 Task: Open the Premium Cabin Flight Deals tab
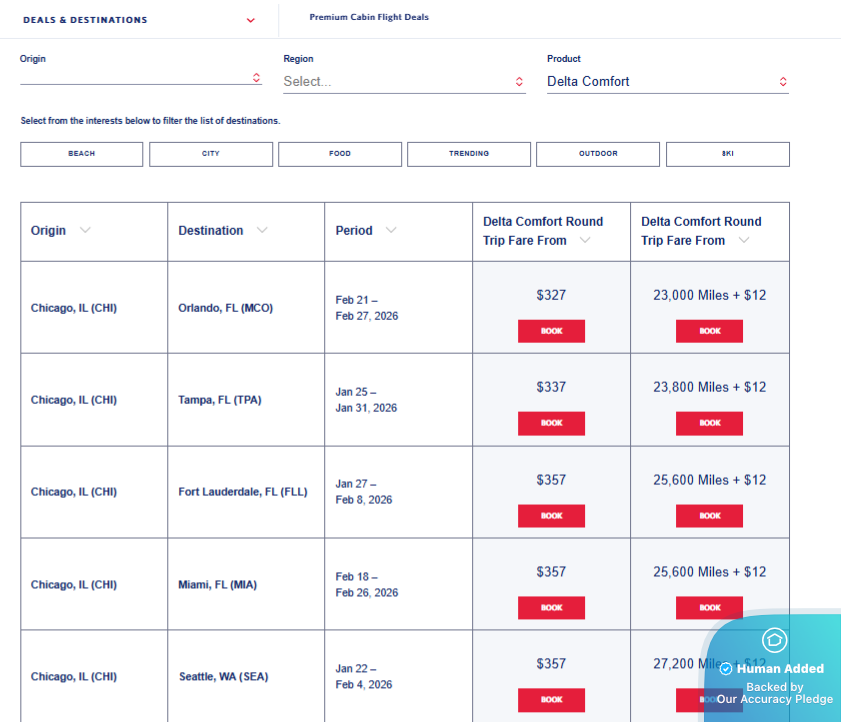(369, 17)
